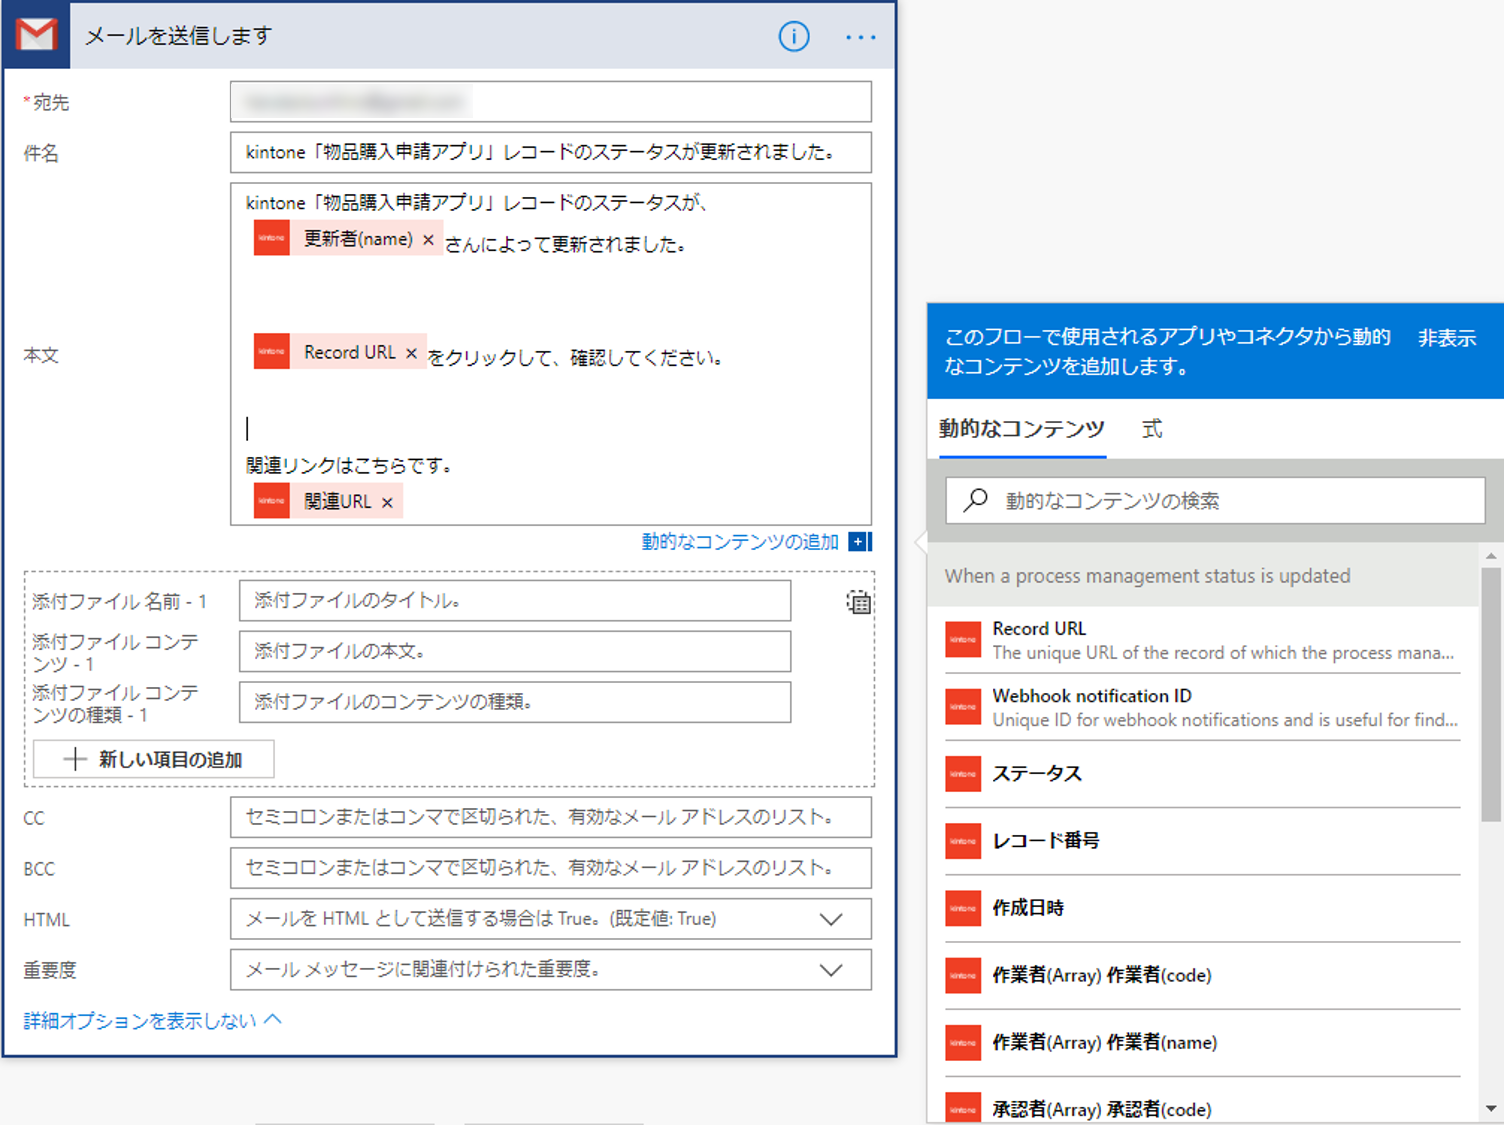Click kintone icon on 更新者(name) token
Screen dimensions: 1504x1125
272,238
